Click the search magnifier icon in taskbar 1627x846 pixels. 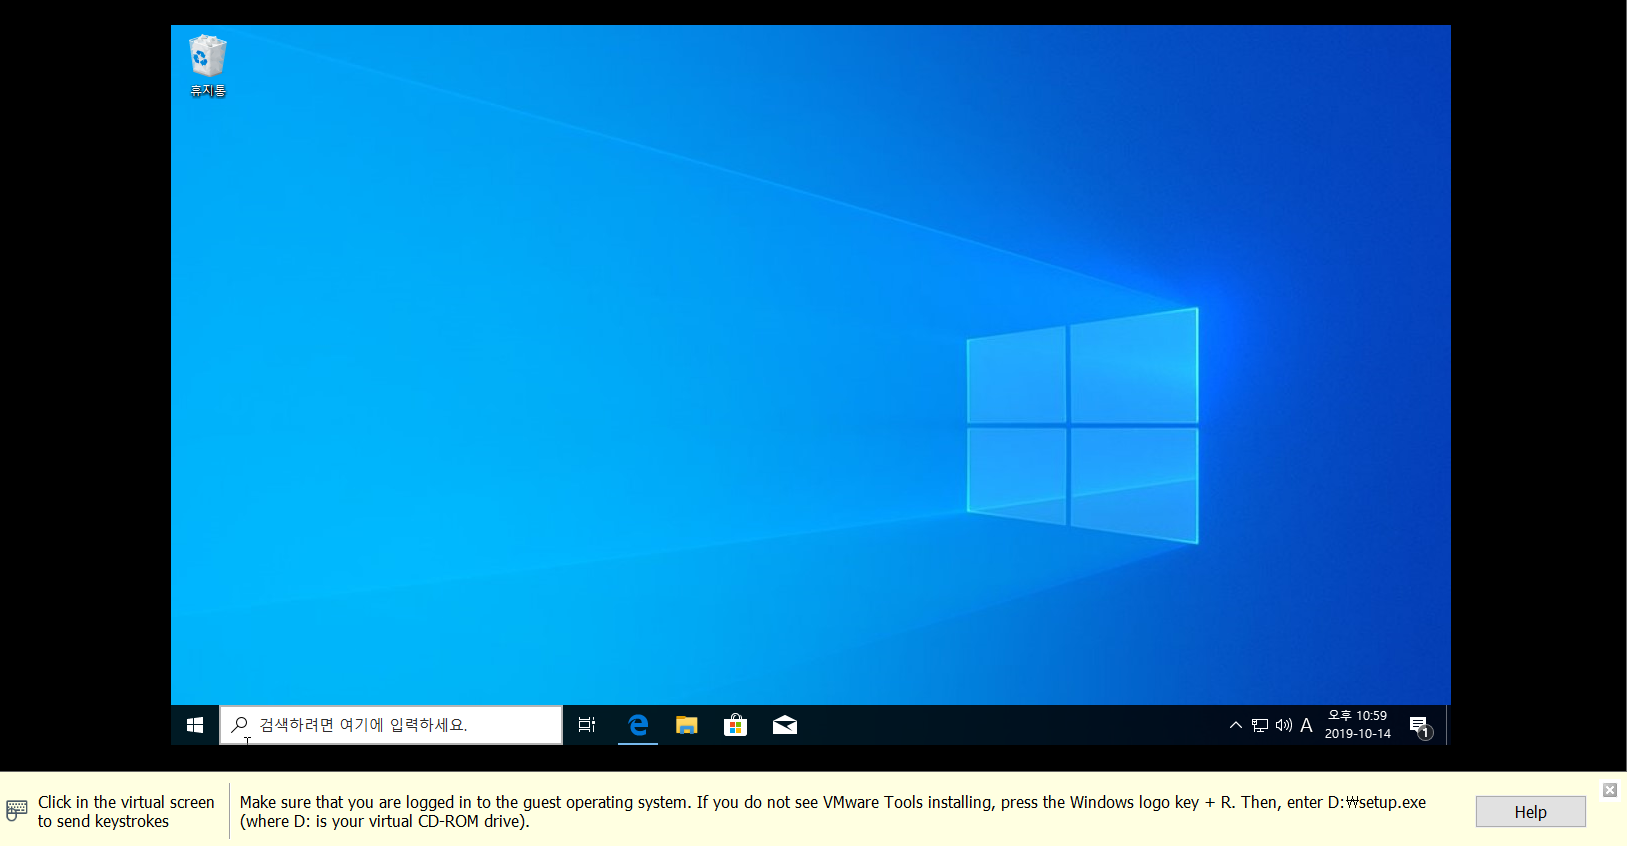point(240,725)
